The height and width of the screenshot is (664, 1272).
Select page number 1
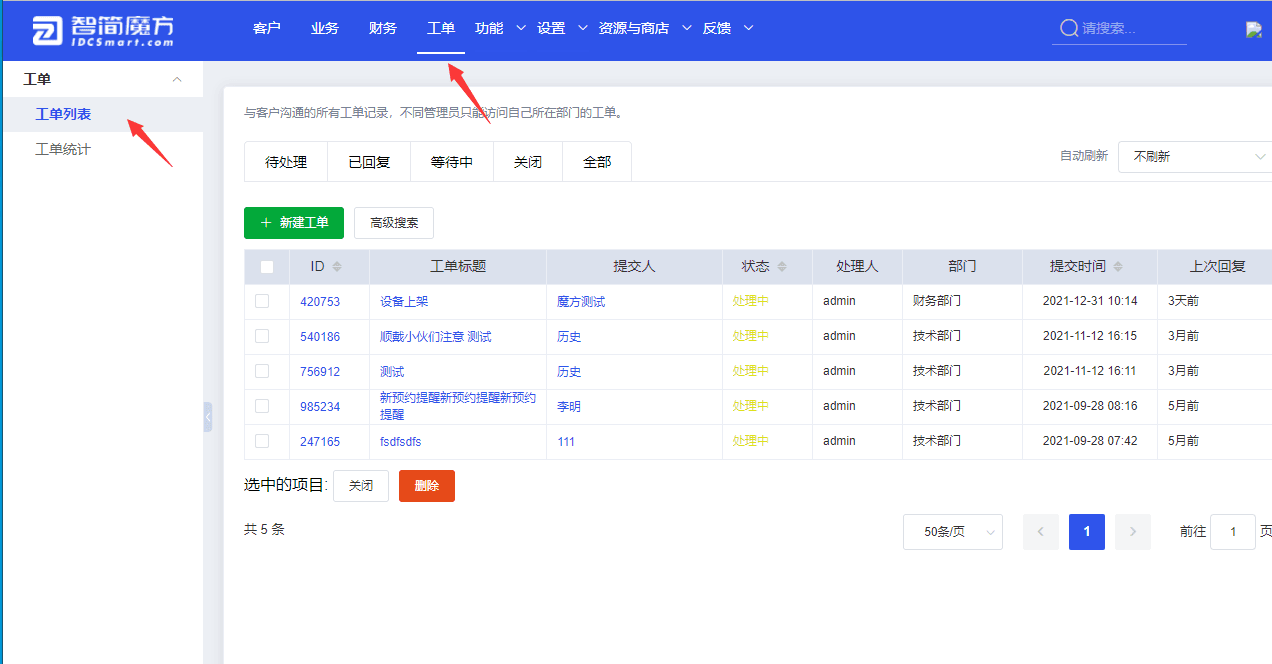click(1087, 532)
